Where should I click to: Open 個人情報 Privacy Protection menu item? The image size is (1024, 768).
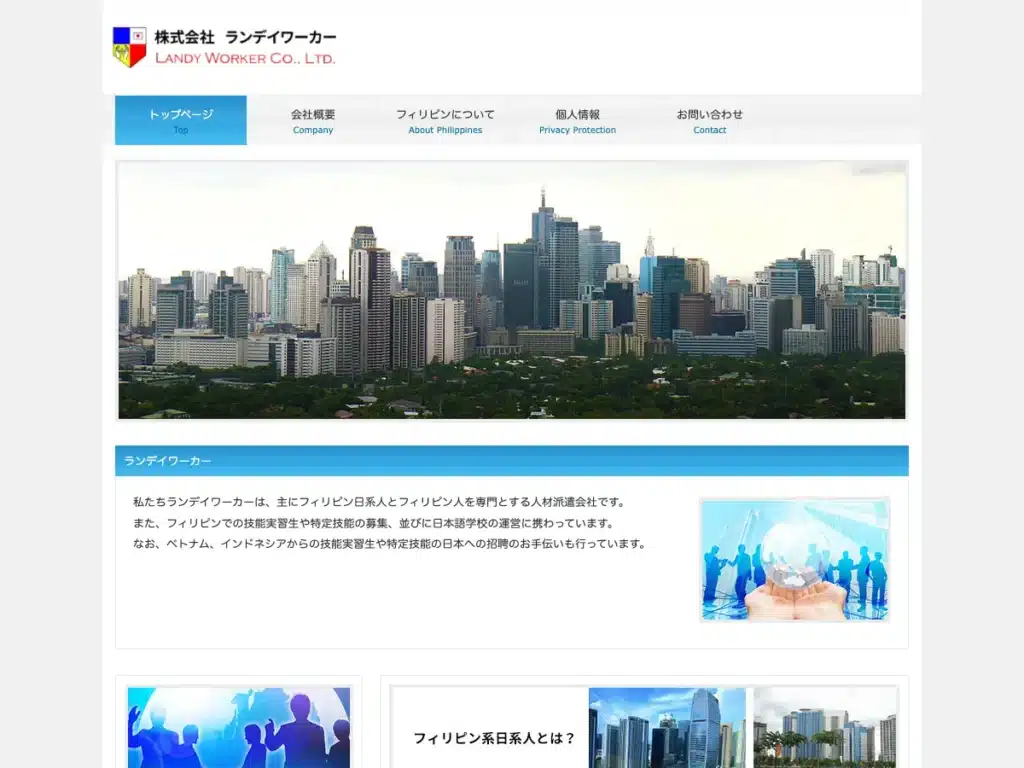tap(577, 121)
